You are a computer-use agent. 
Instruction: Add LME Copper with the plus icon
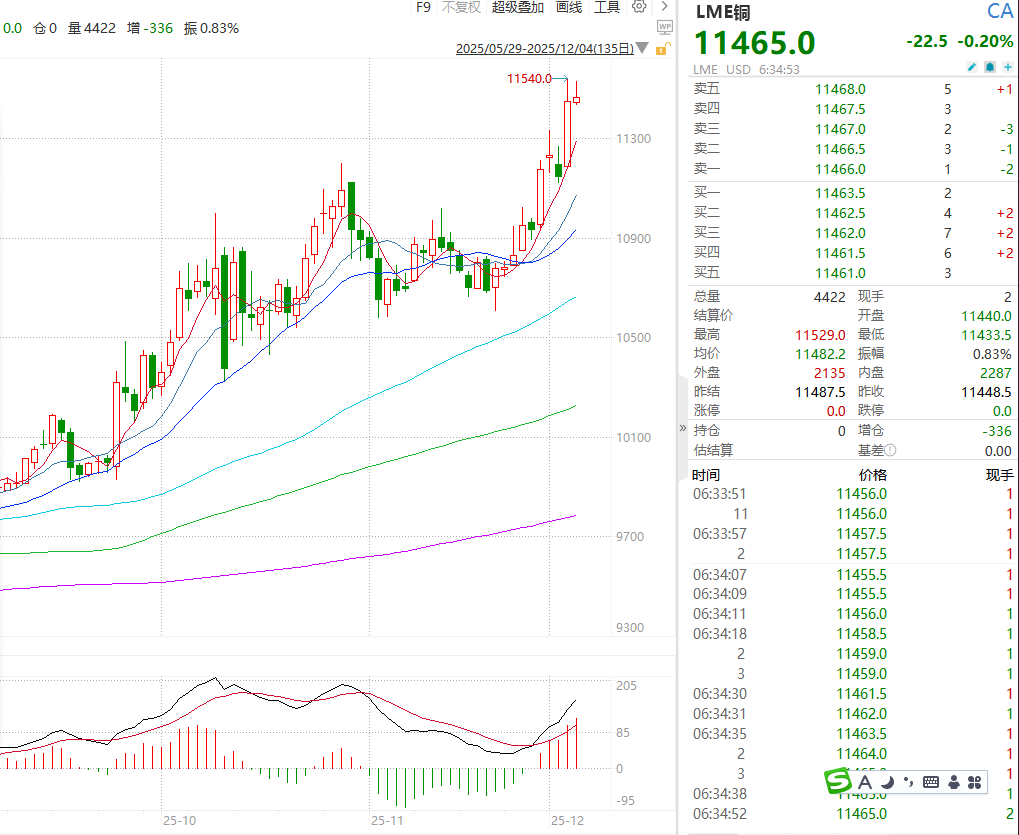click(x=1008, y=68)
